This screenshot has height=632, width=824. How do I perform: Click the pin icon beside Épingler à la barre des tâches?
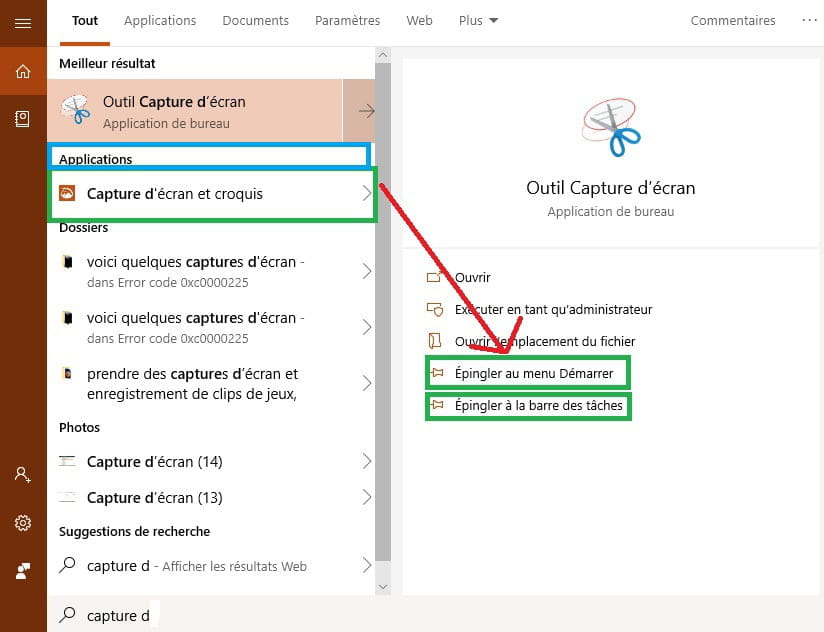(x=437, y=405)
